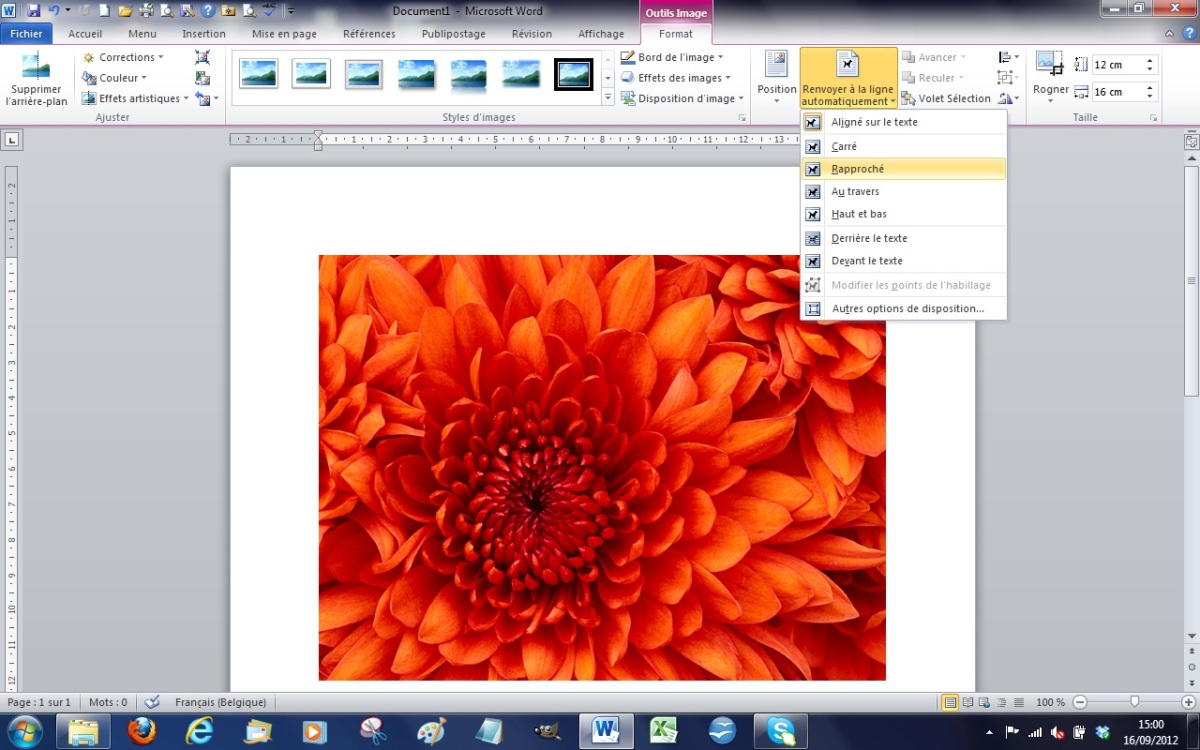1200x750 pixels.
Task: Click the Remplacer l'image icon
Action: pos(203,78)
